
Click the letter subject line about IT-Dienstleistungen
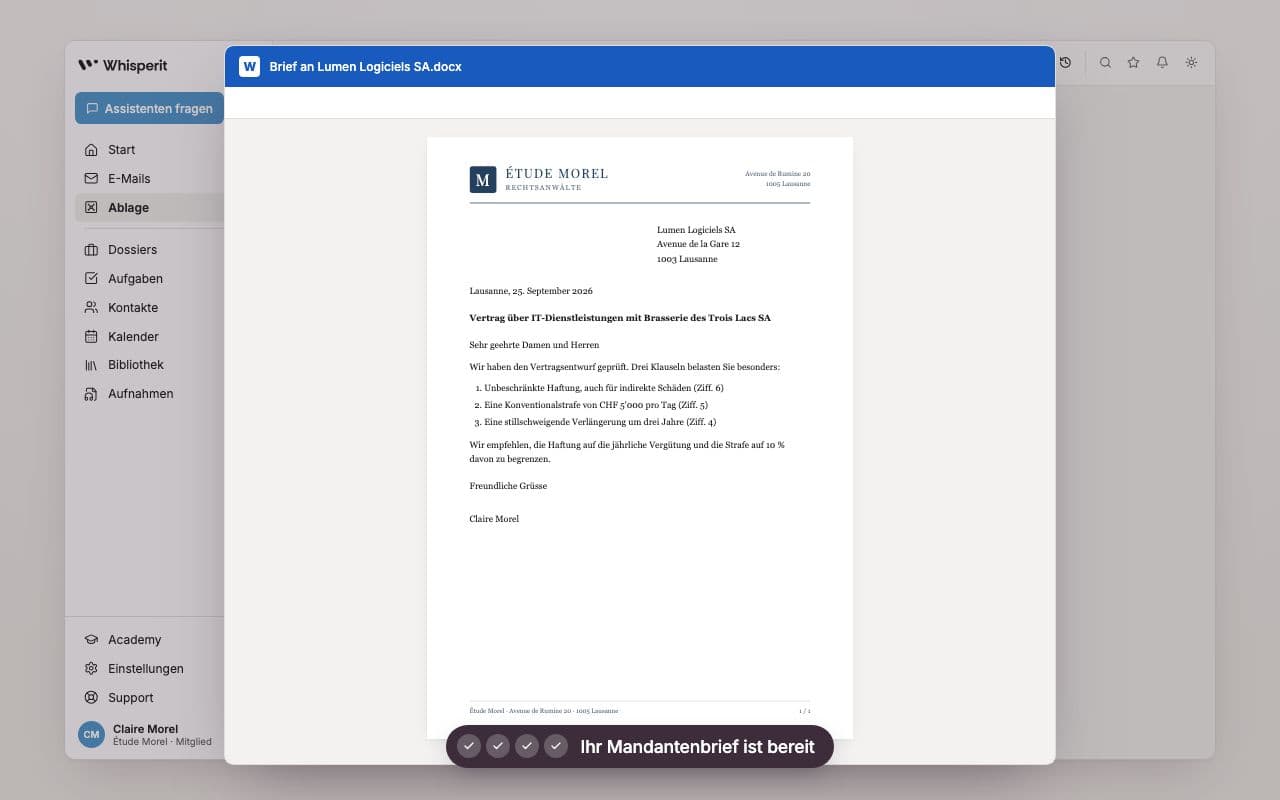point(620,318)
